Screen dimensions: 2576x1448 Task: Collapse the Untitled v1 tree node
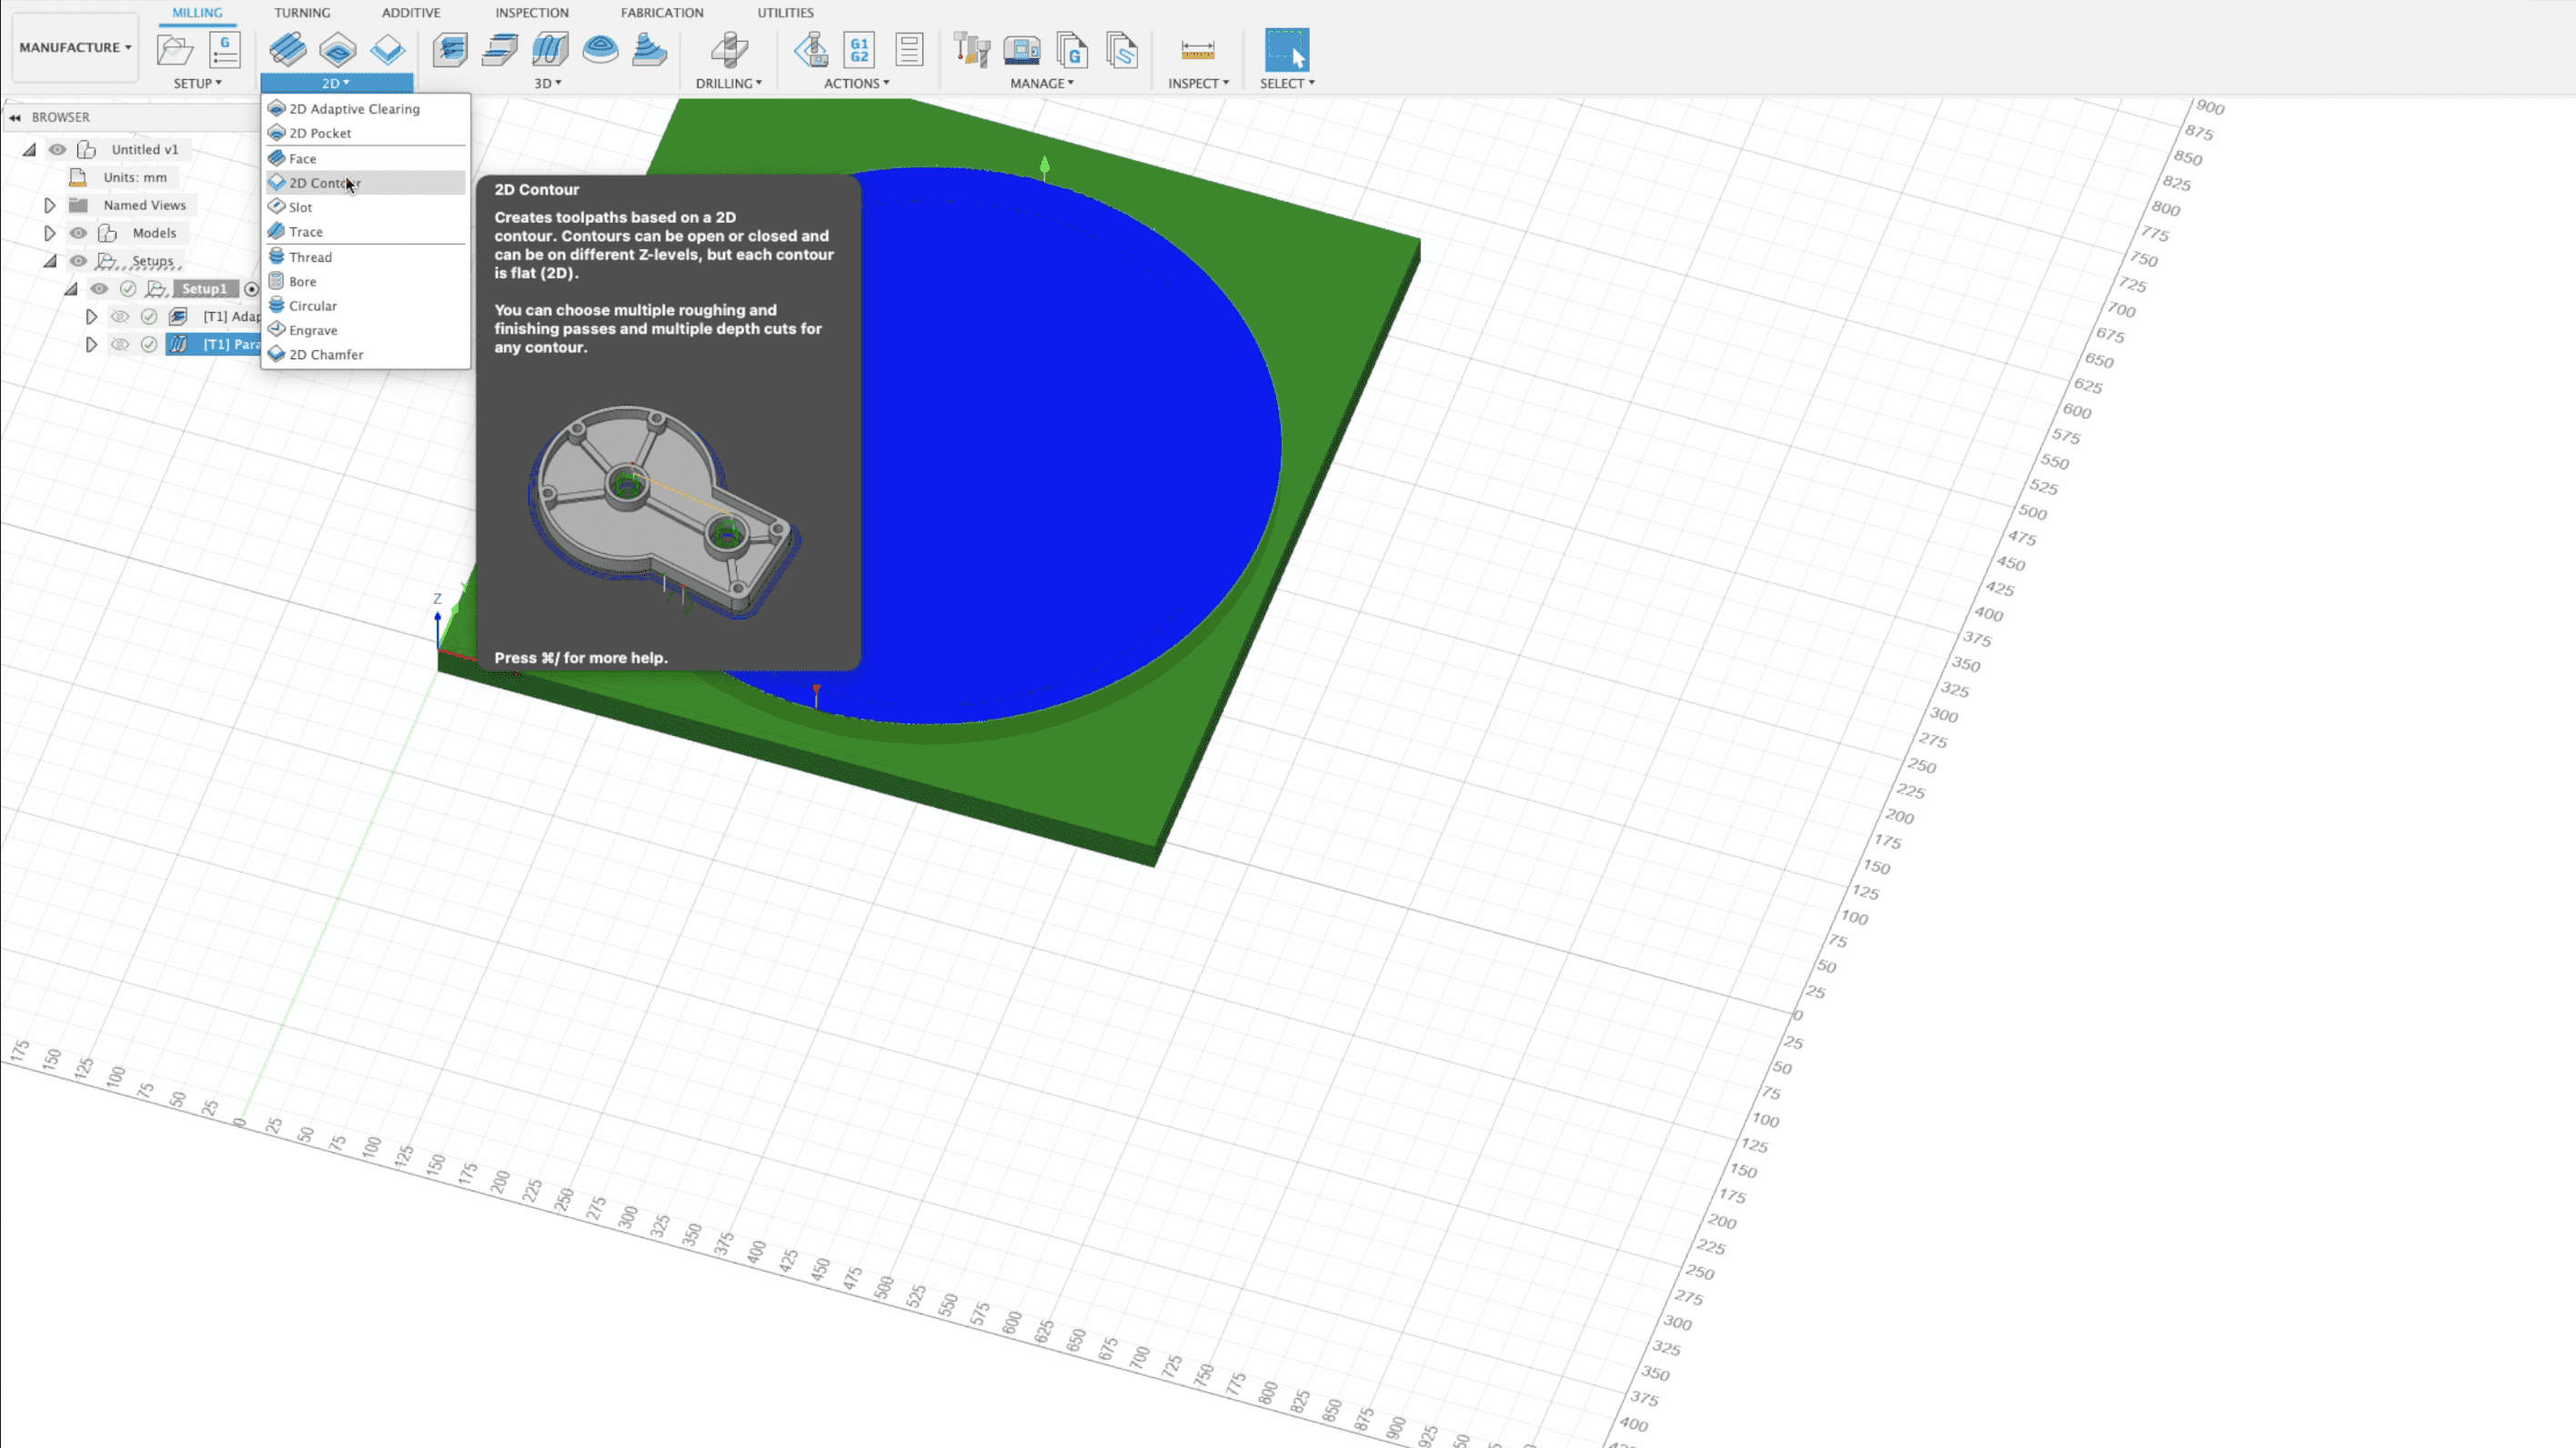(x=28, y=149)
